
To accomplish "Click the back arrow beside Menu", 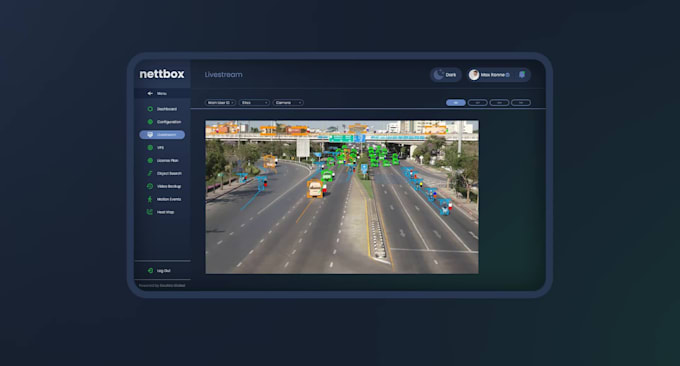I will [x=150, y=93].
